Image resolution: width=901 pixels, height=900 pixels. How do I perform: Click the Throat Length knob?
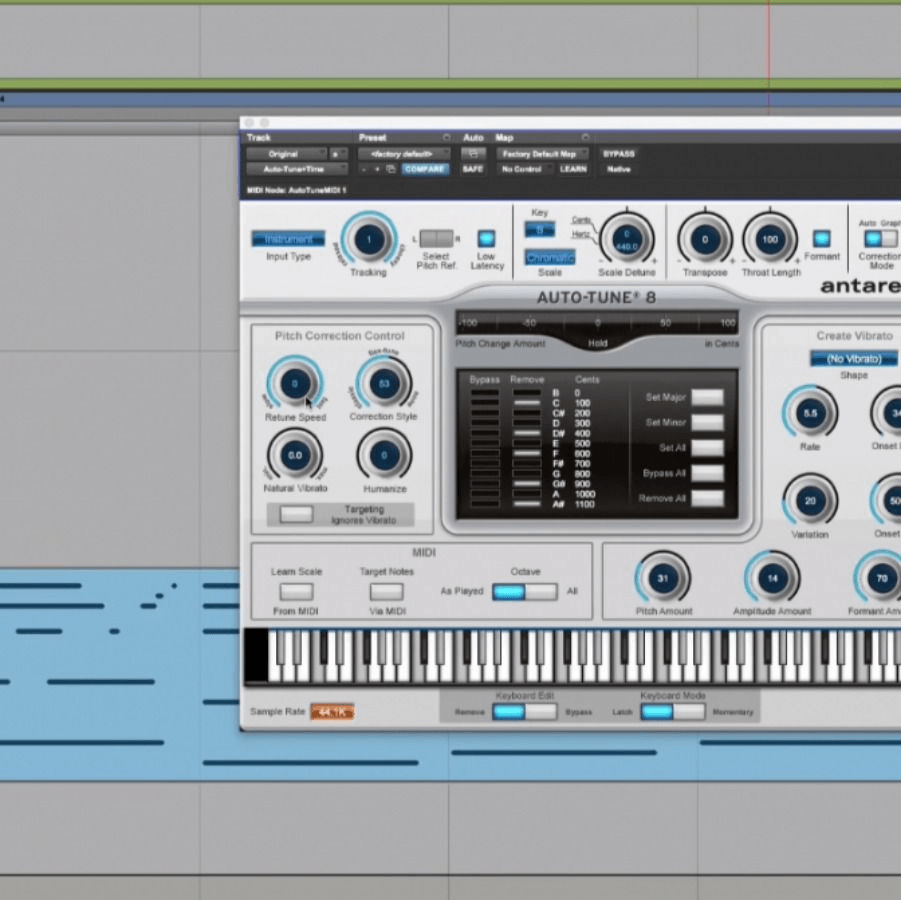pos(770,240)
